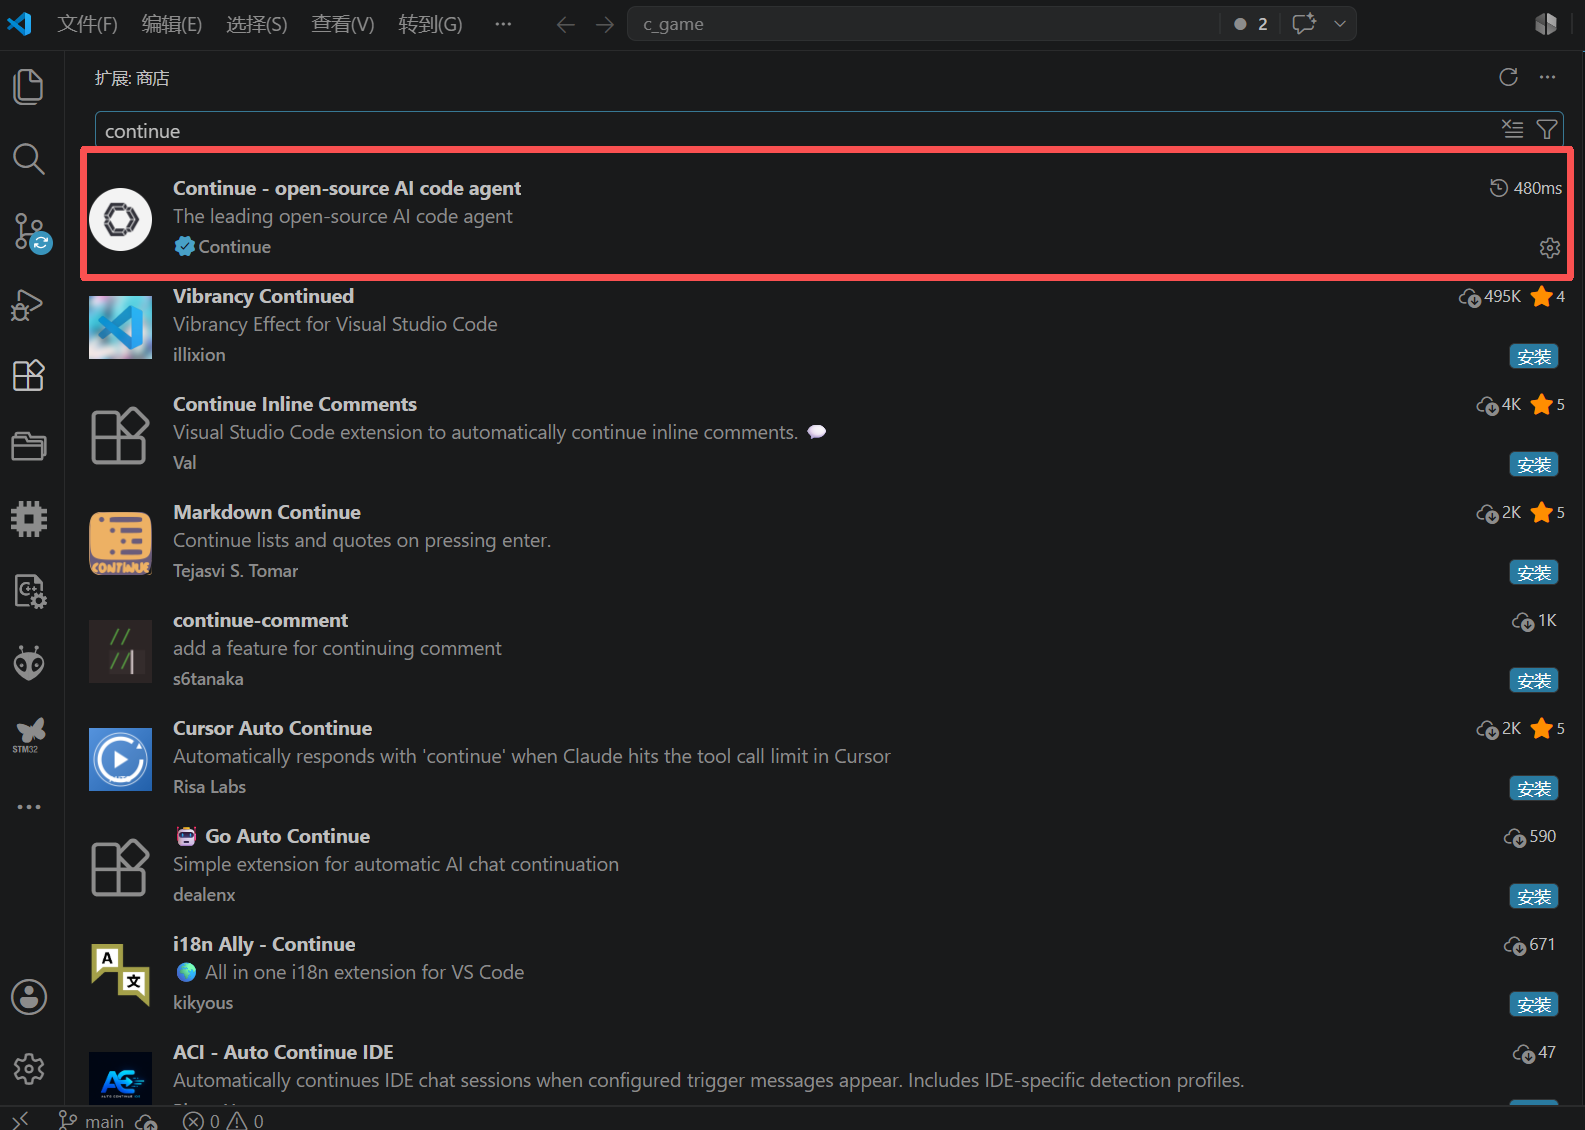Install the Go Auto Continue extension
The height and width of the screenshot is (1130, 1585).
click(1533, 897)
